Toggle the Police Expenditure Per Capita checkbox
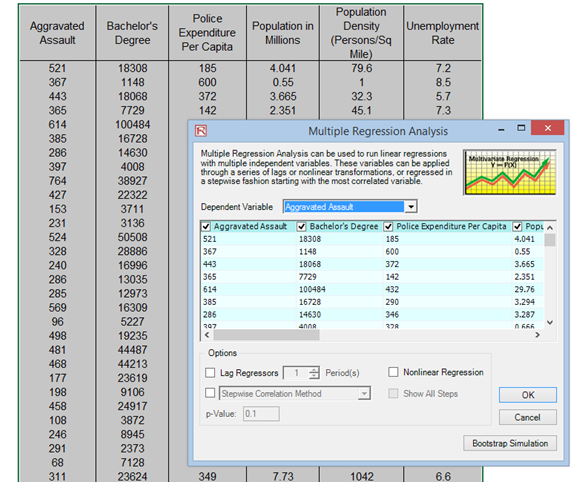This screenshot has width=586, height=491. [388, 226]
